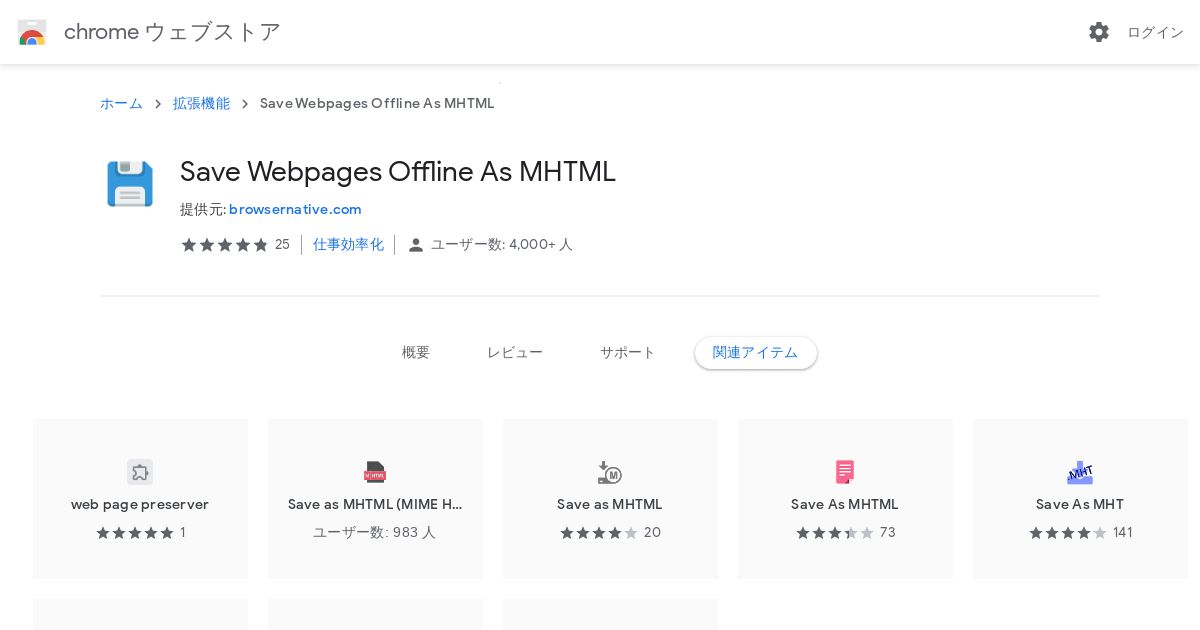Click the four-star rating with 20 reviews
Screen dimensions: 1200x630
(x=599, y=533)
